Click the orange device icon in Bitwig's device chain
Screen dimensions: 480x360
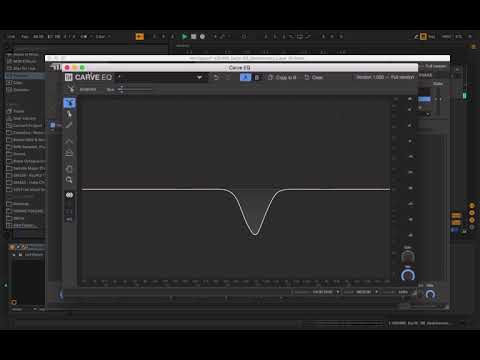point(12,247)
